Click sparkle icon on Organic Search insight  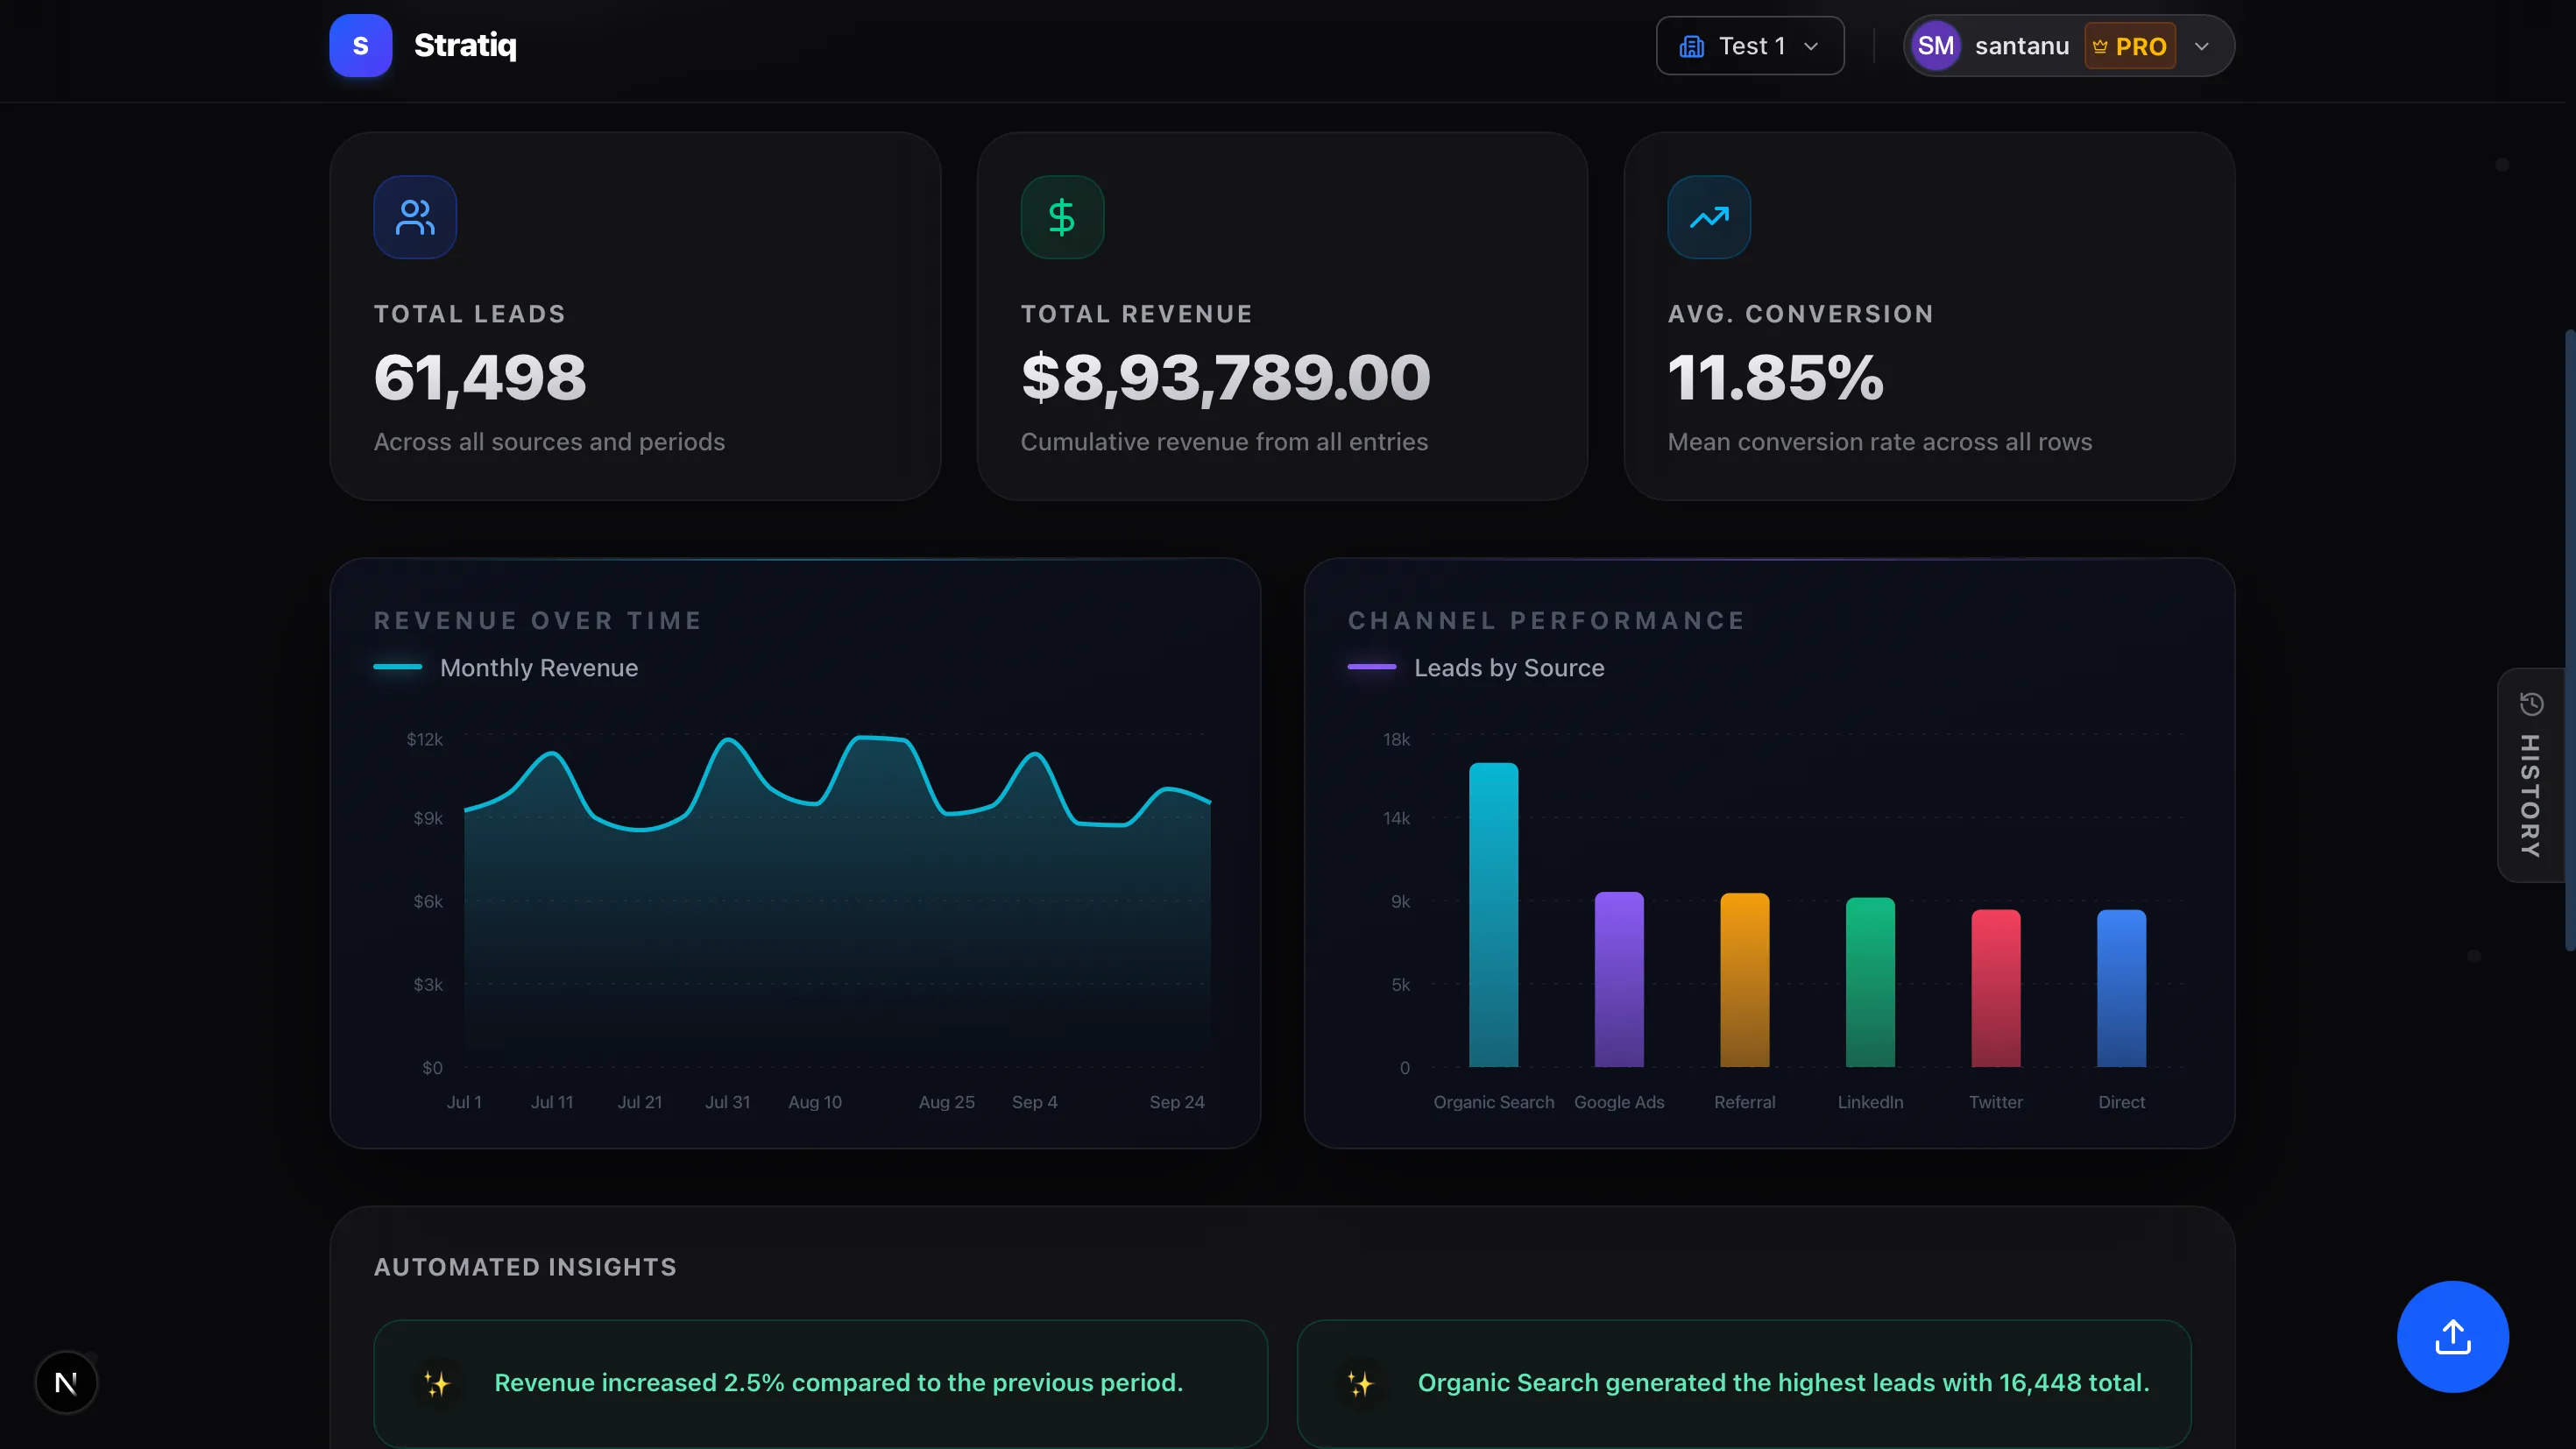click(1360, 1384)
